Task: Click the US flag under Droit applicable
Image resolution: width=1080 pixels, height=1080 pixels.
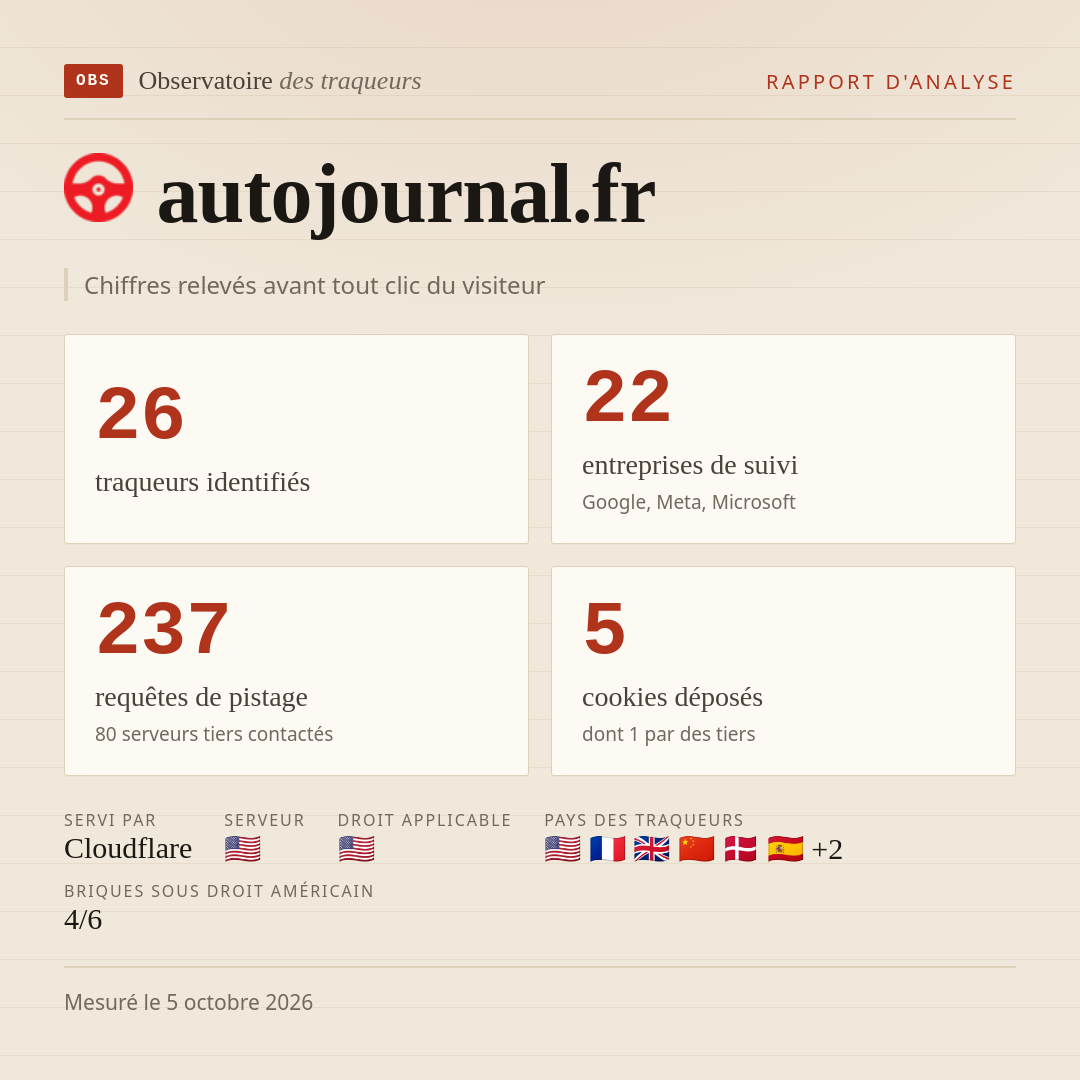Action: (x=357, y=849)
